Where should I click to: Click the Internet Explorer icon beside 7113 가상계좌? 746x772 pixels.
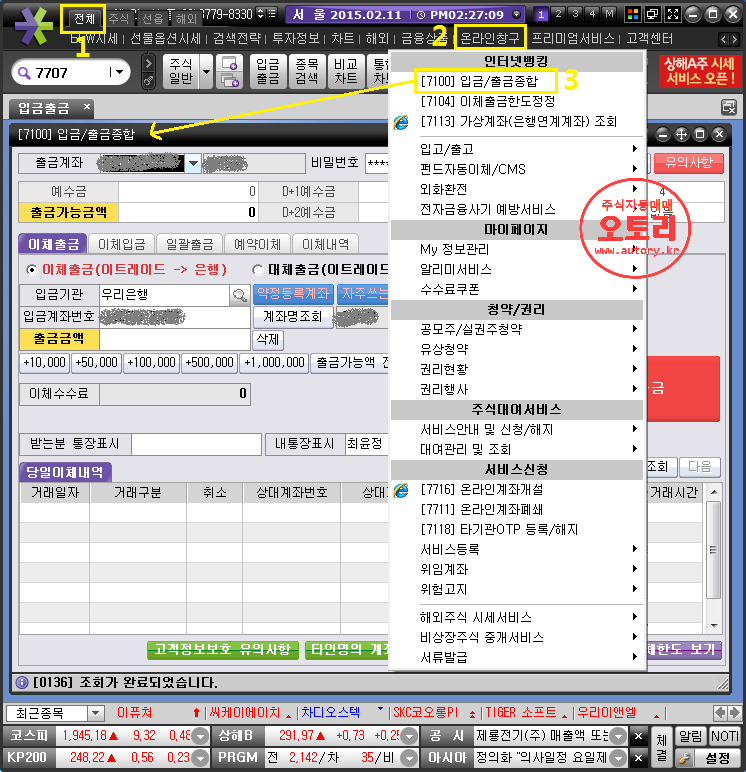[x=401, y=122]
